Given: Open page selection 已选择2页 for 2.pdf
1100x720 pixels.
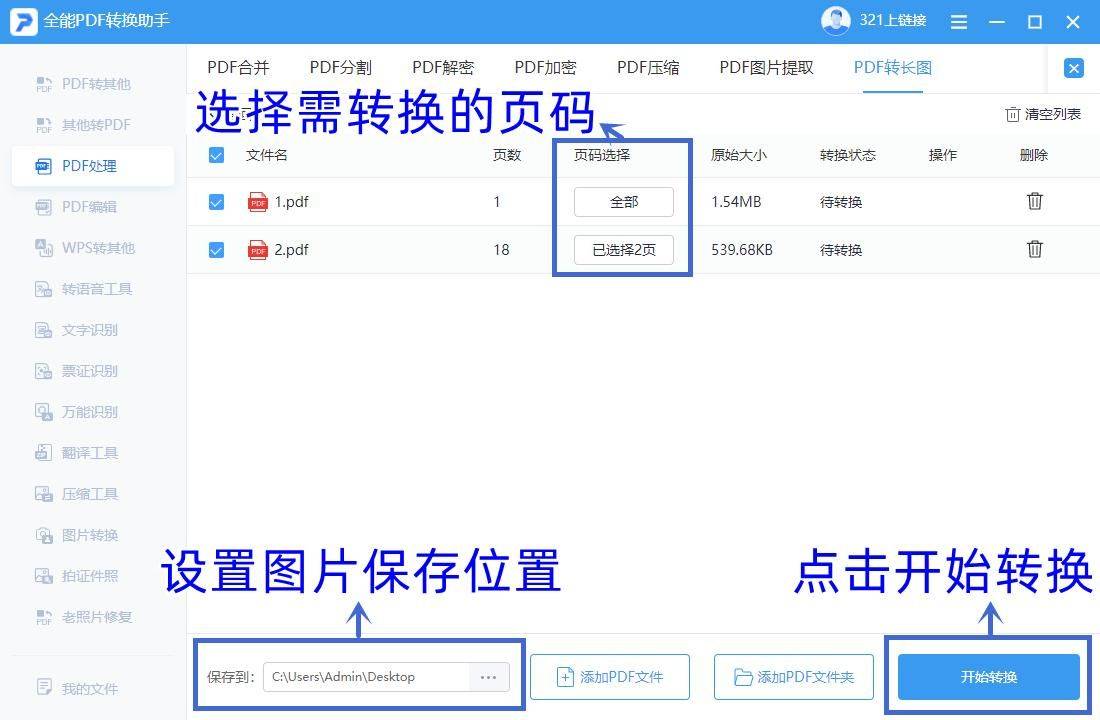Looking at the screenshot, I should [x=624, y=250].
